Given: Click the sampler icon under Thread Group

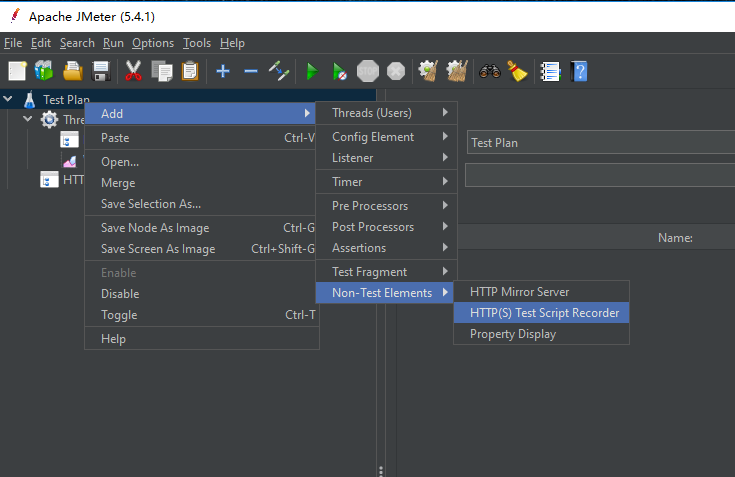Looking at the screenshot, I should (69, 139).
